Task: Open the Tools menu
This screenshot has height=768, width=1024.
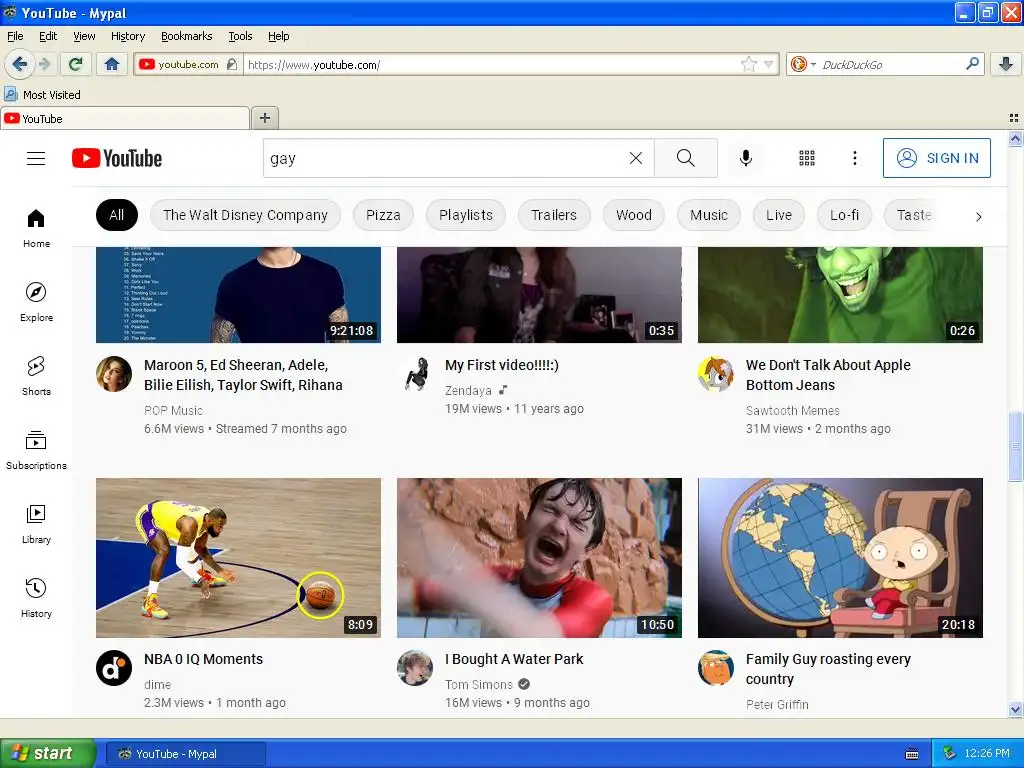Action: (240, 36)
